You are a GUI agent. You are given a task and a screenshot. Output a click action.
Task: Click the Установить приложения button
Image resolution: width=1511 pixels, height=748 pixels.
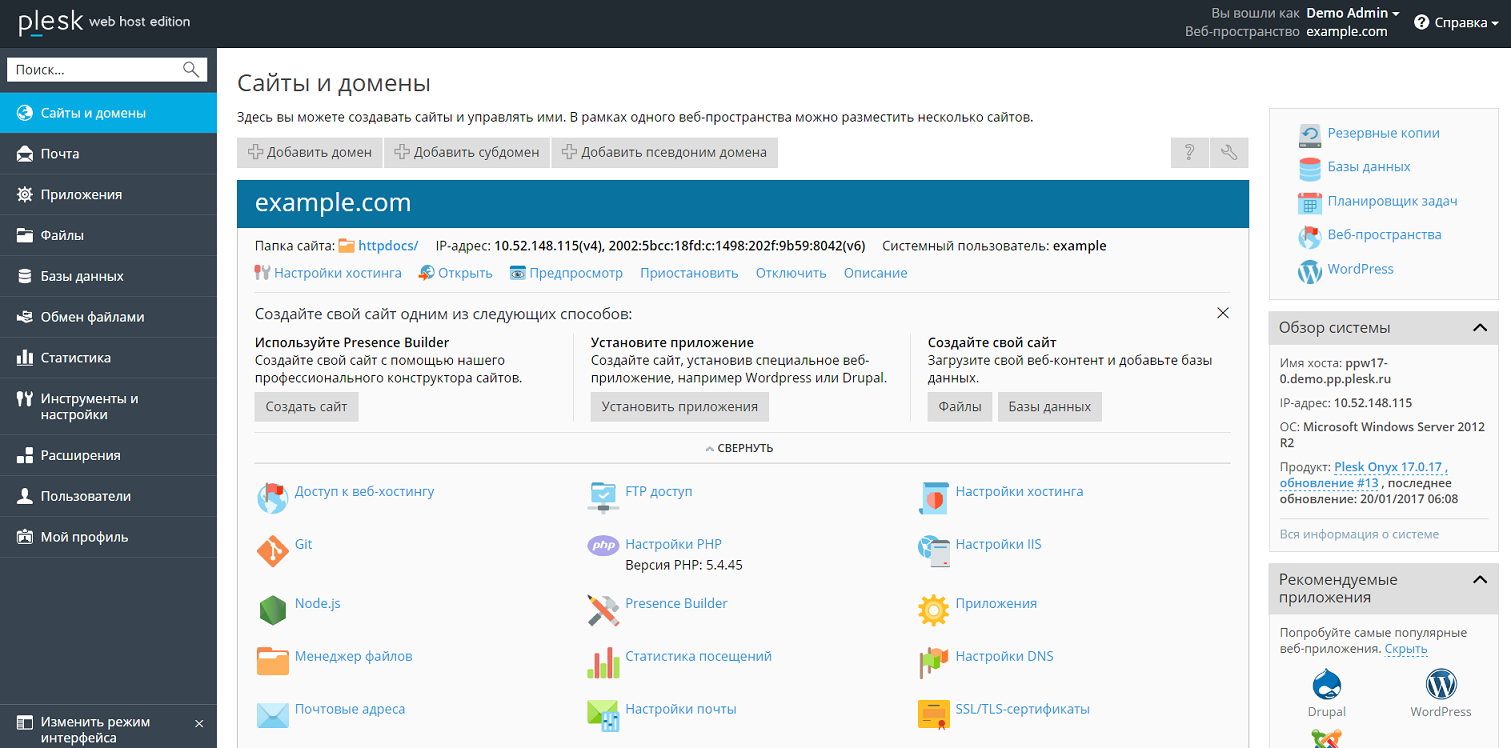[x=680, y=407]
